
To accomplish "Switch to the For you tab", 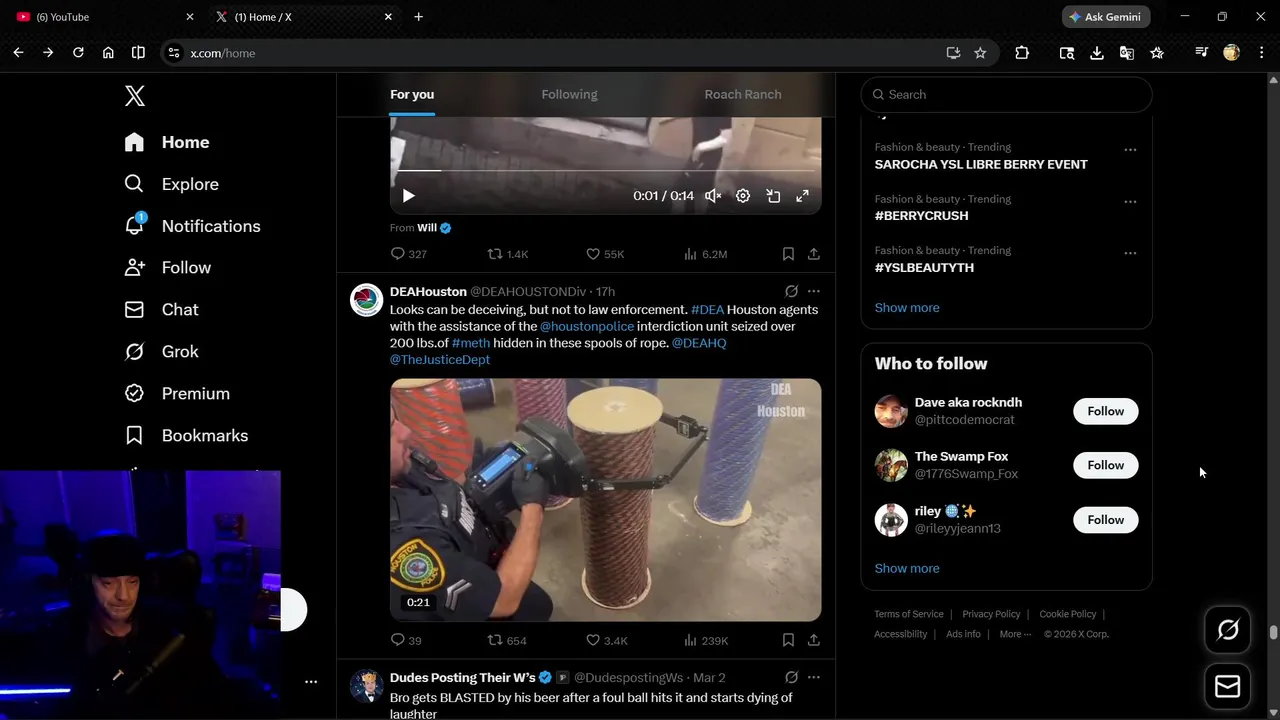I will click(x=412, y=94).
